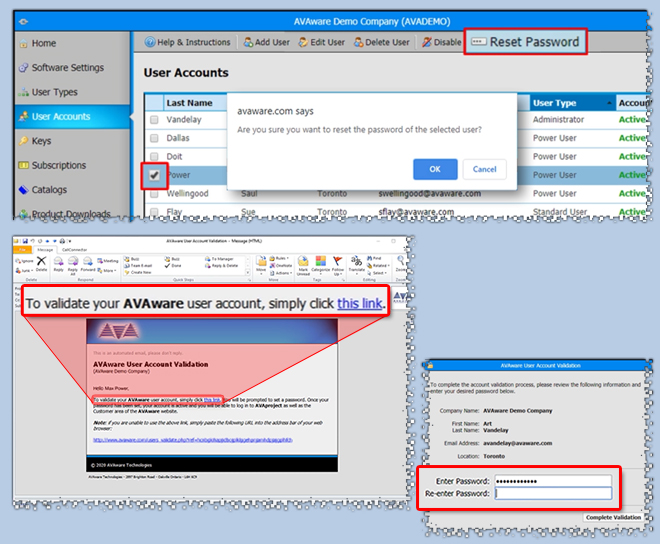Viewport: 660px width, 544px height.
Task: Click Mark Unread in Outlook ribbon
Action: tap(303, 265)
